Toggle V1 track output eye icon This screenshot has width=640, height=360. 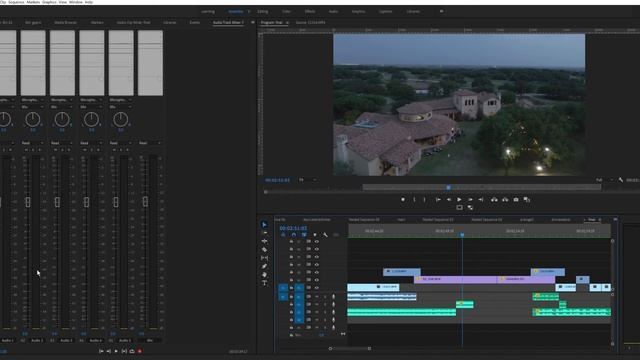(317, 288)
